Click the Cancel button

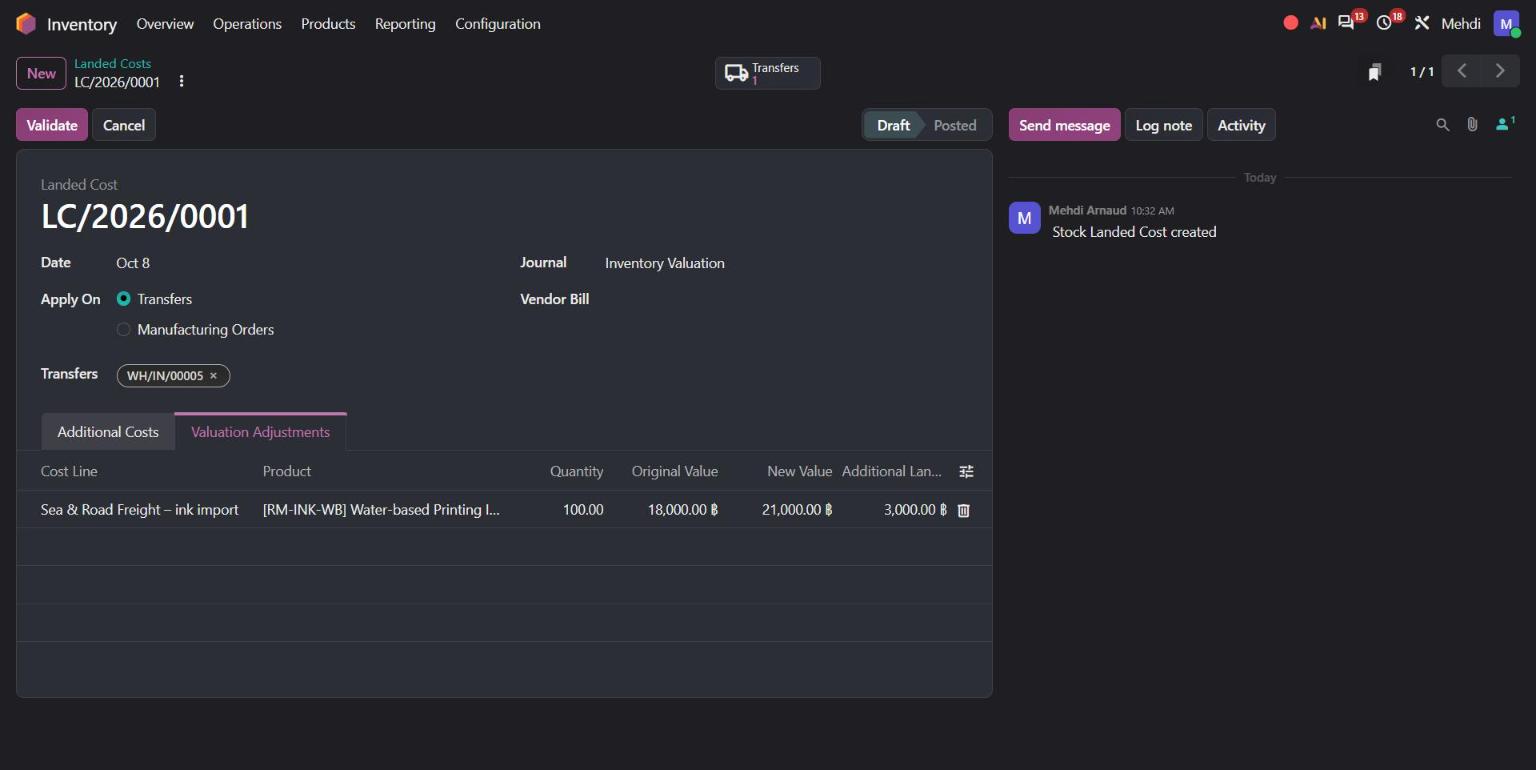tap(124, 125)
